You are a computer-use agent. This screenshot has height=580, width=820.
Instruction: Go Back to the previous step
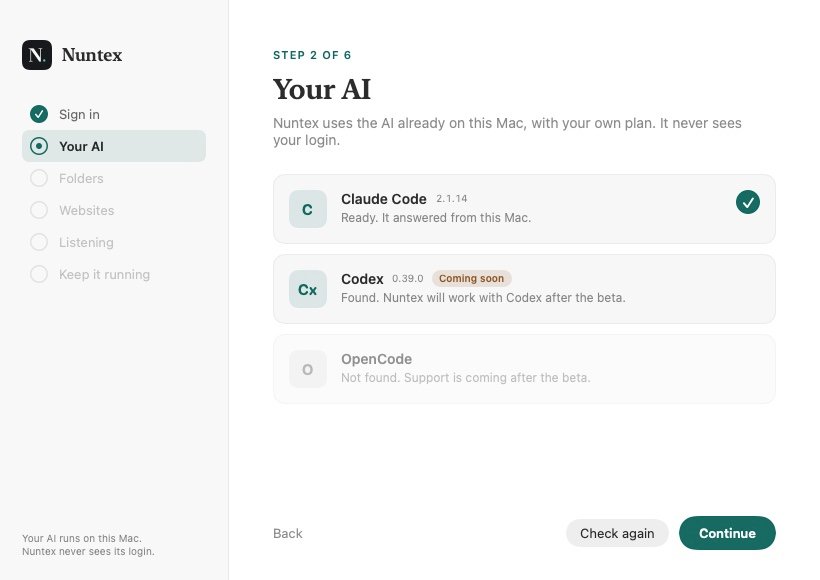288,533
